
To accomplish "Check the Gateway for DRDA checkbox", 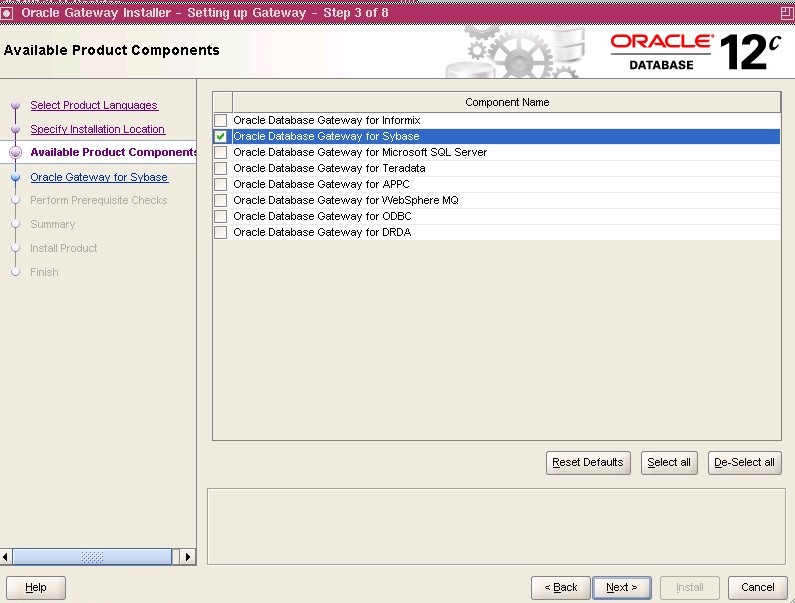I will pos(221,232).
